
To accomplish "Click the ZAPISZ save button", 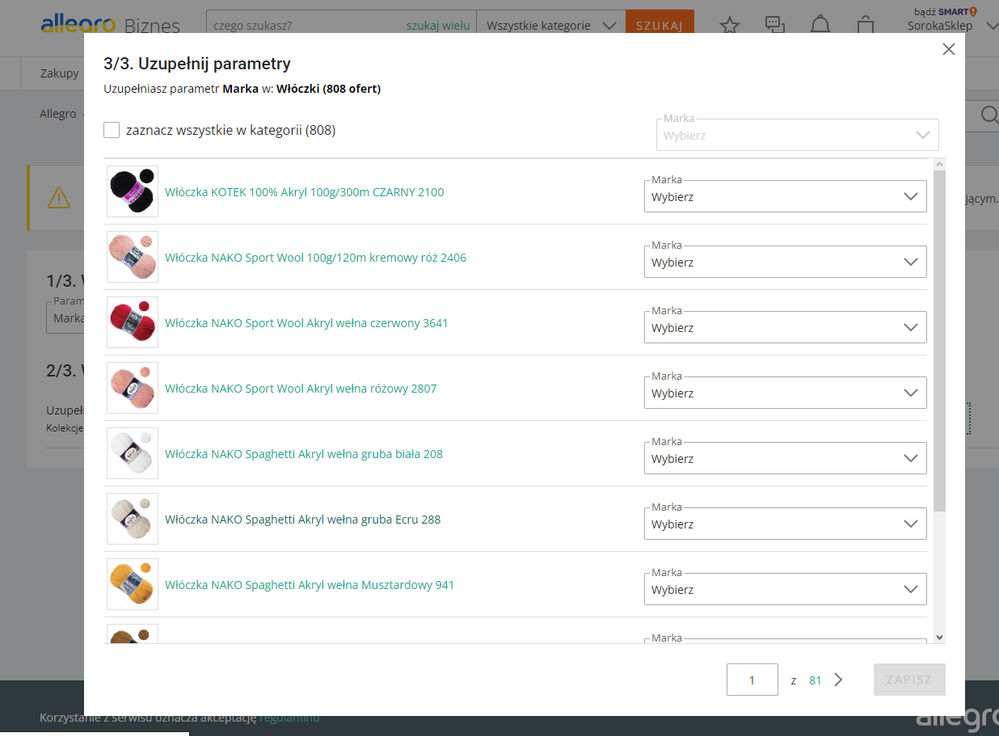I will point(909,680).
